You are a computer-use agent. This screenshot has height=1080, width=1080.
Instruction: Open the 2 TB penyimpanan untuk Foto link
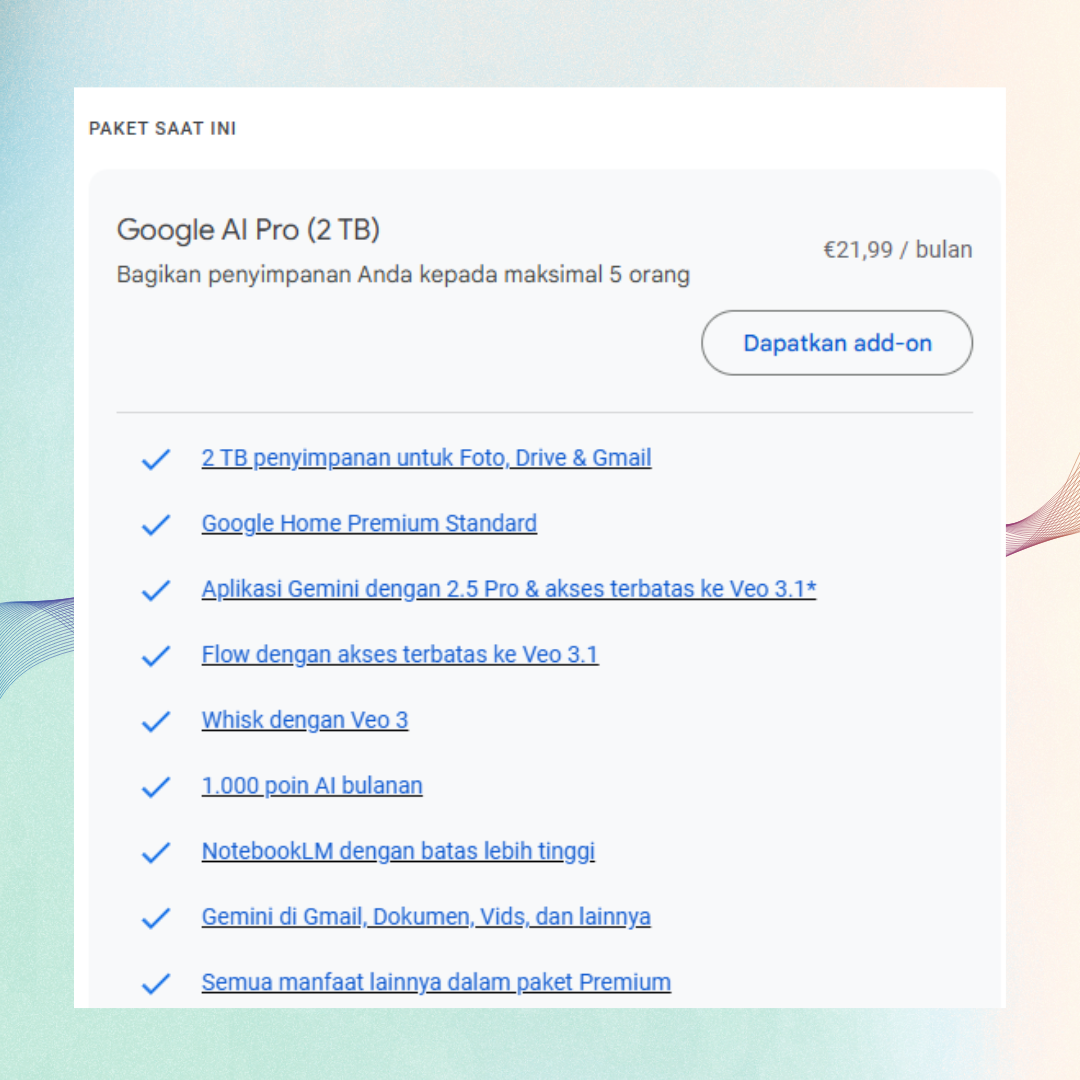(x=426, y=458)
